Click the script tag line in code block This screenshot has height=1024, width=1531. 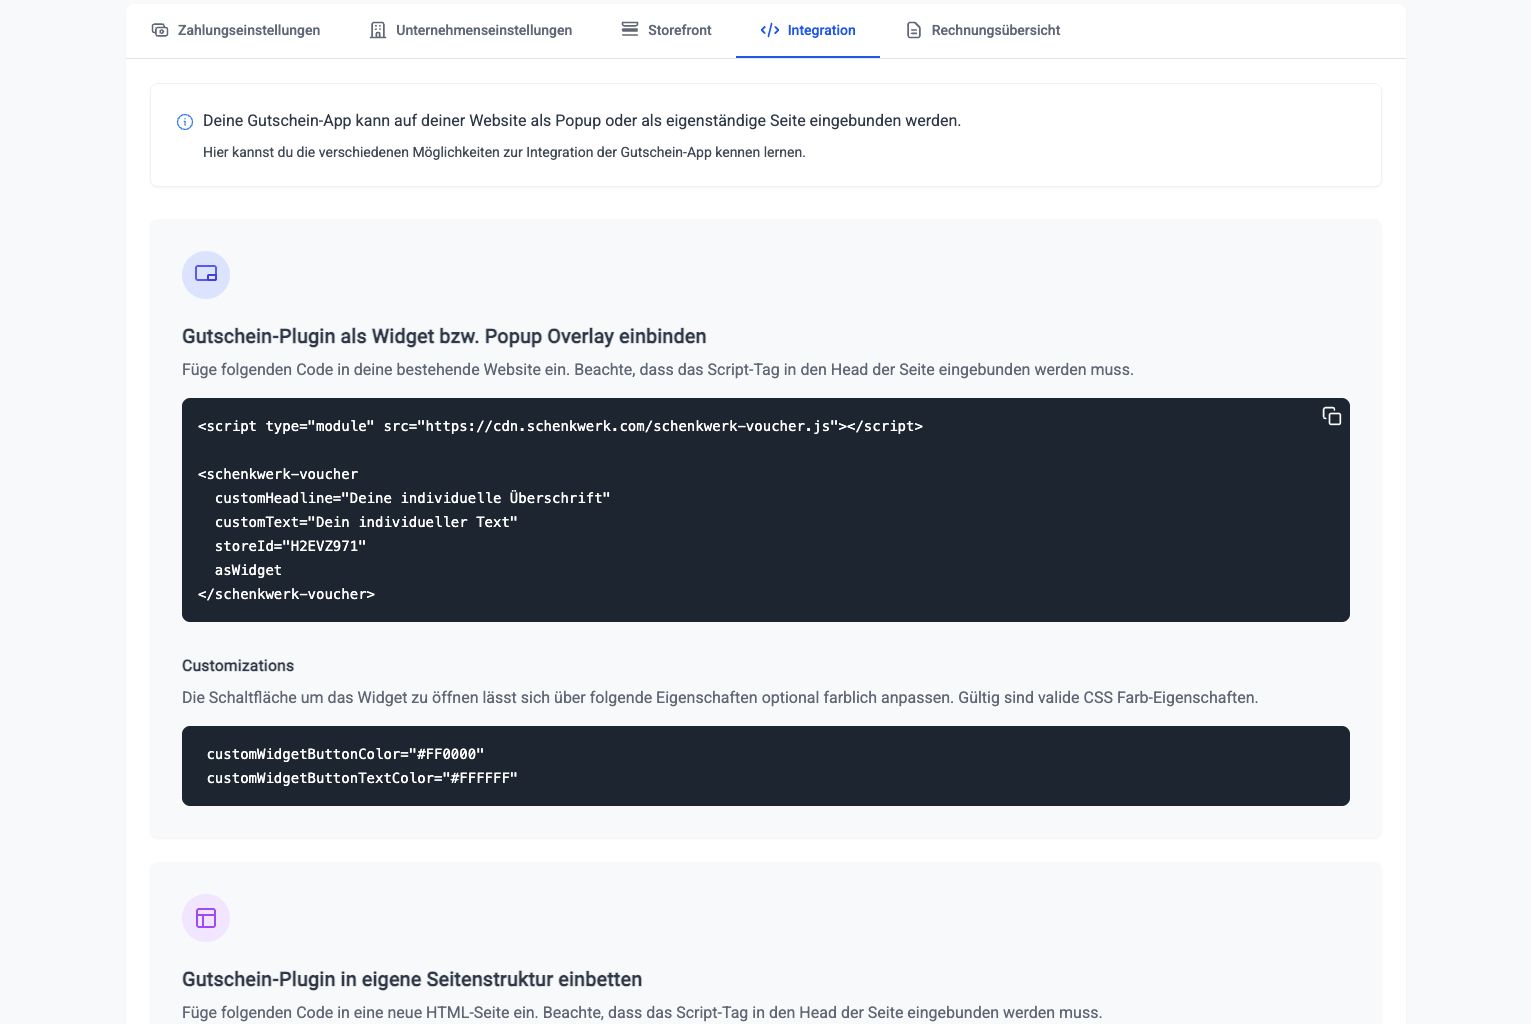[x=560, y=426]
